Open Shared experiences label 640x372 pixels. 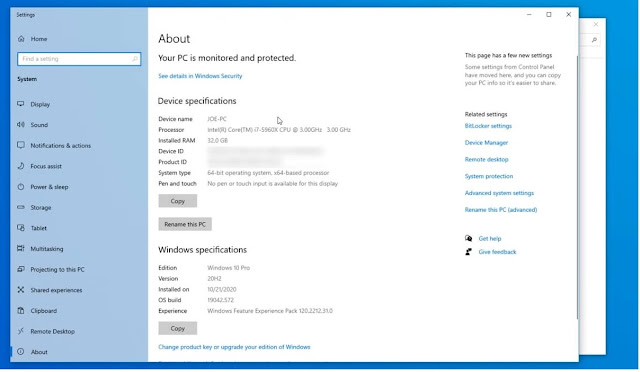point(56,290)
